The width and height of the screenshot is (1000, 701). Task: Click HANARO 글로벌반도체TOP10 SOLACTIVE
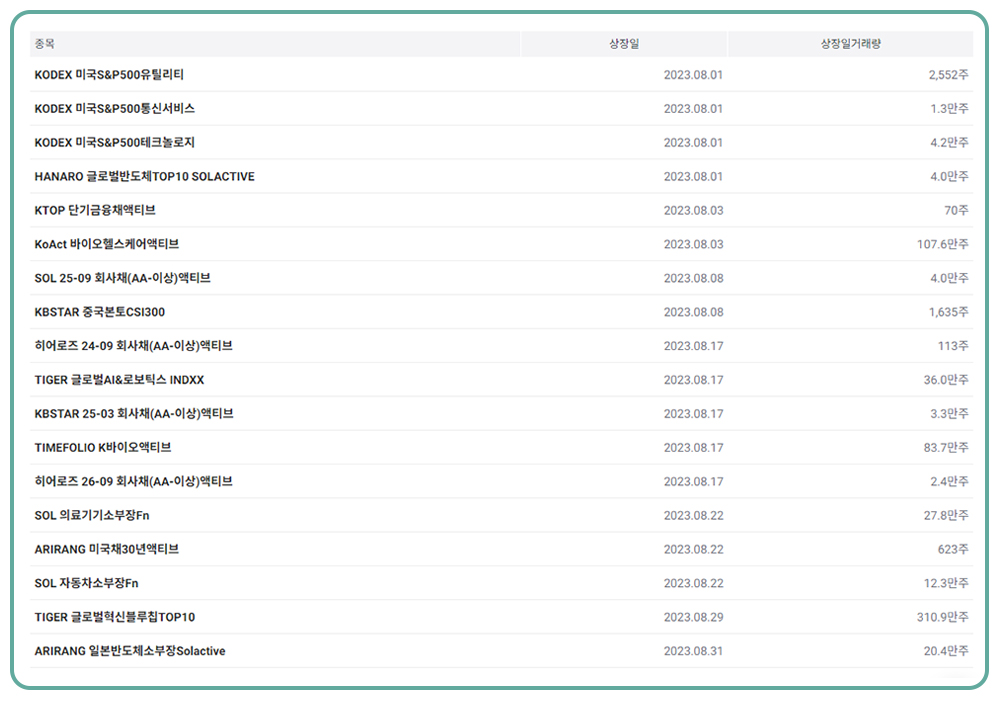(x=144, y=177)
